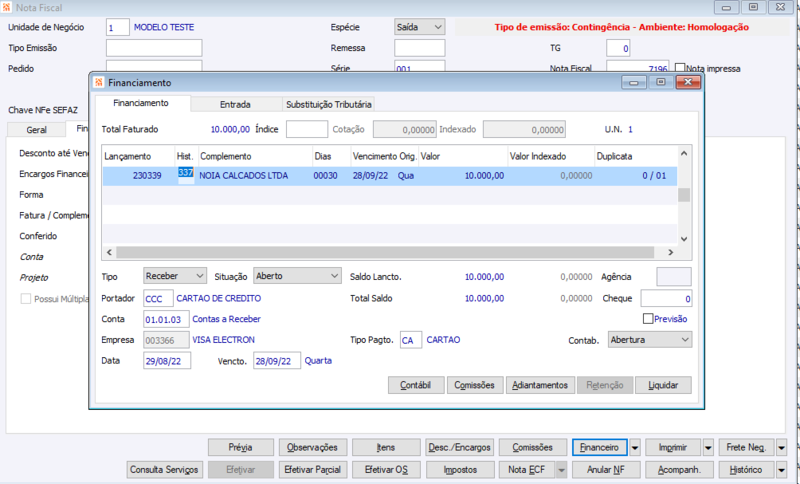Click the Liquidar button
The height and width of the screenshot is (484, 800).
point(663,385)
